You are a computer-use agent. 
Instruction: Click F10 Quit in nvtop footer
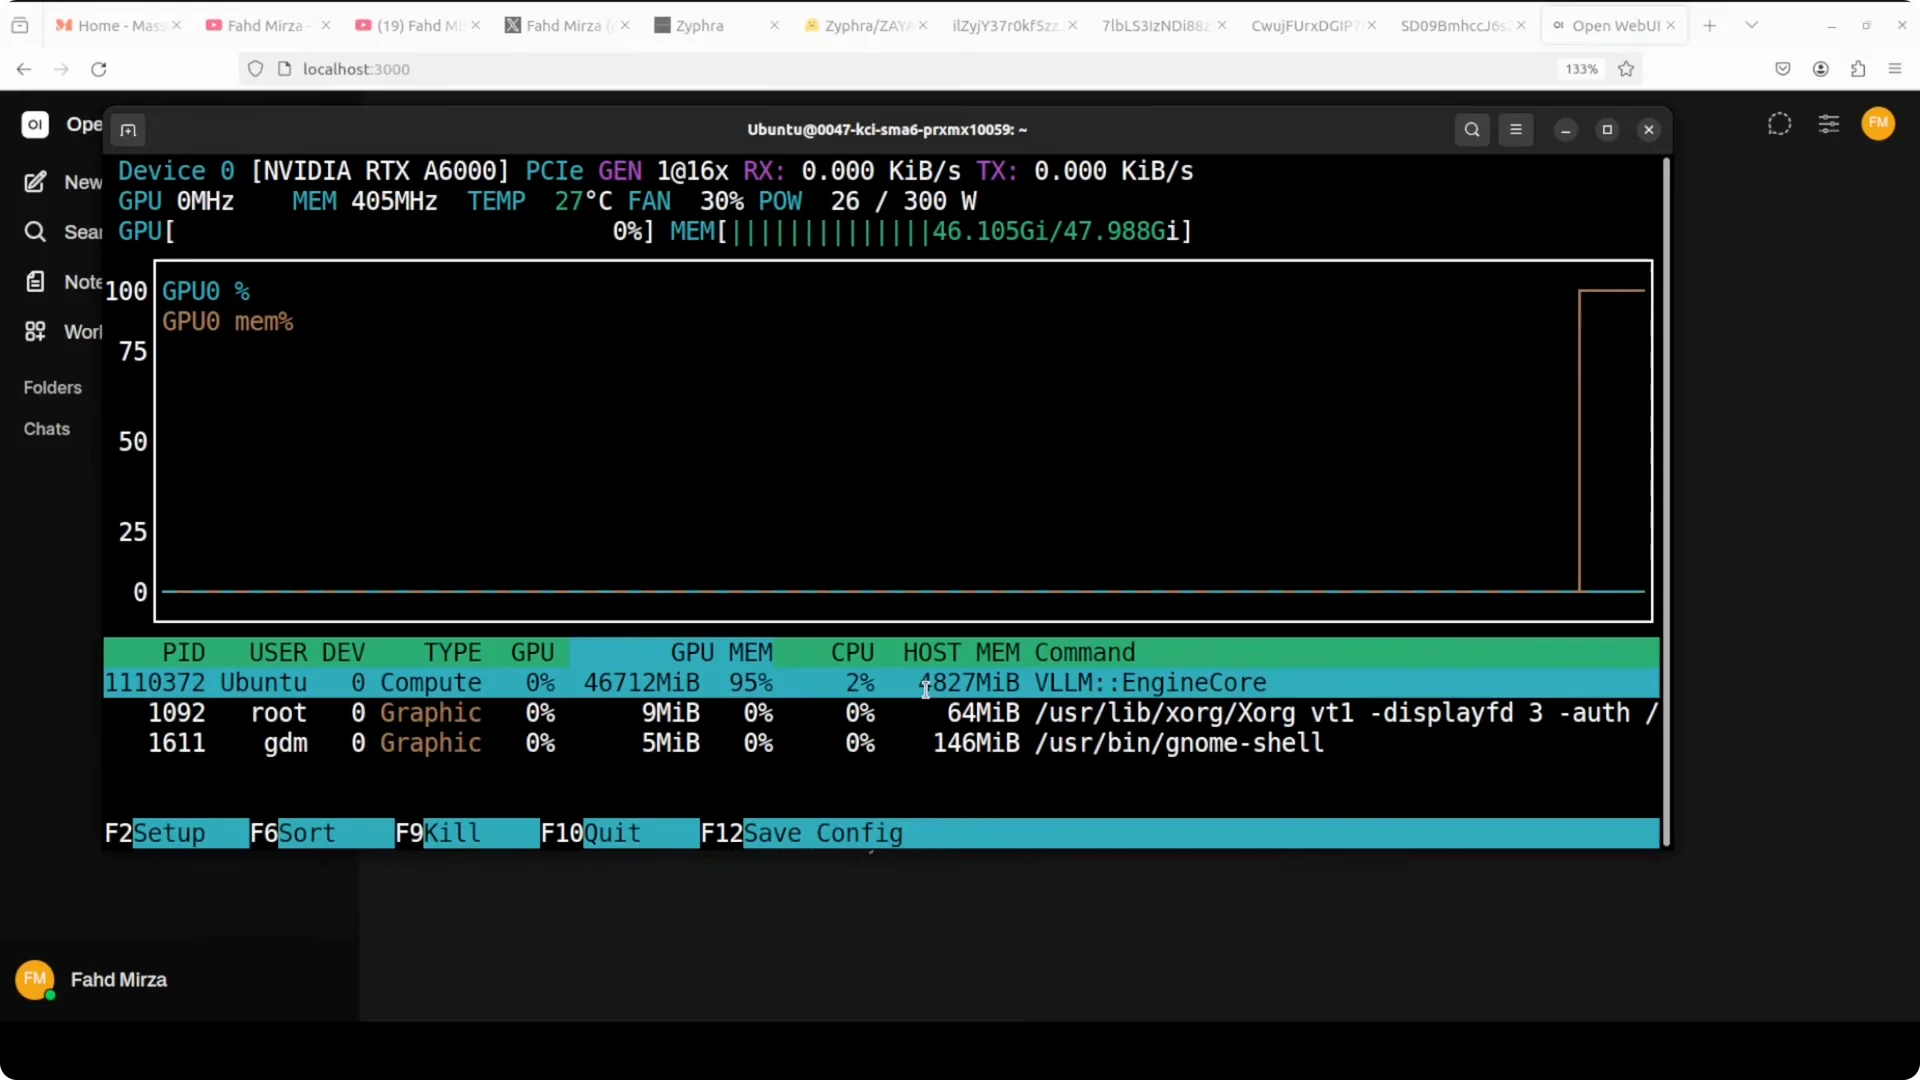tap(620, 833)
